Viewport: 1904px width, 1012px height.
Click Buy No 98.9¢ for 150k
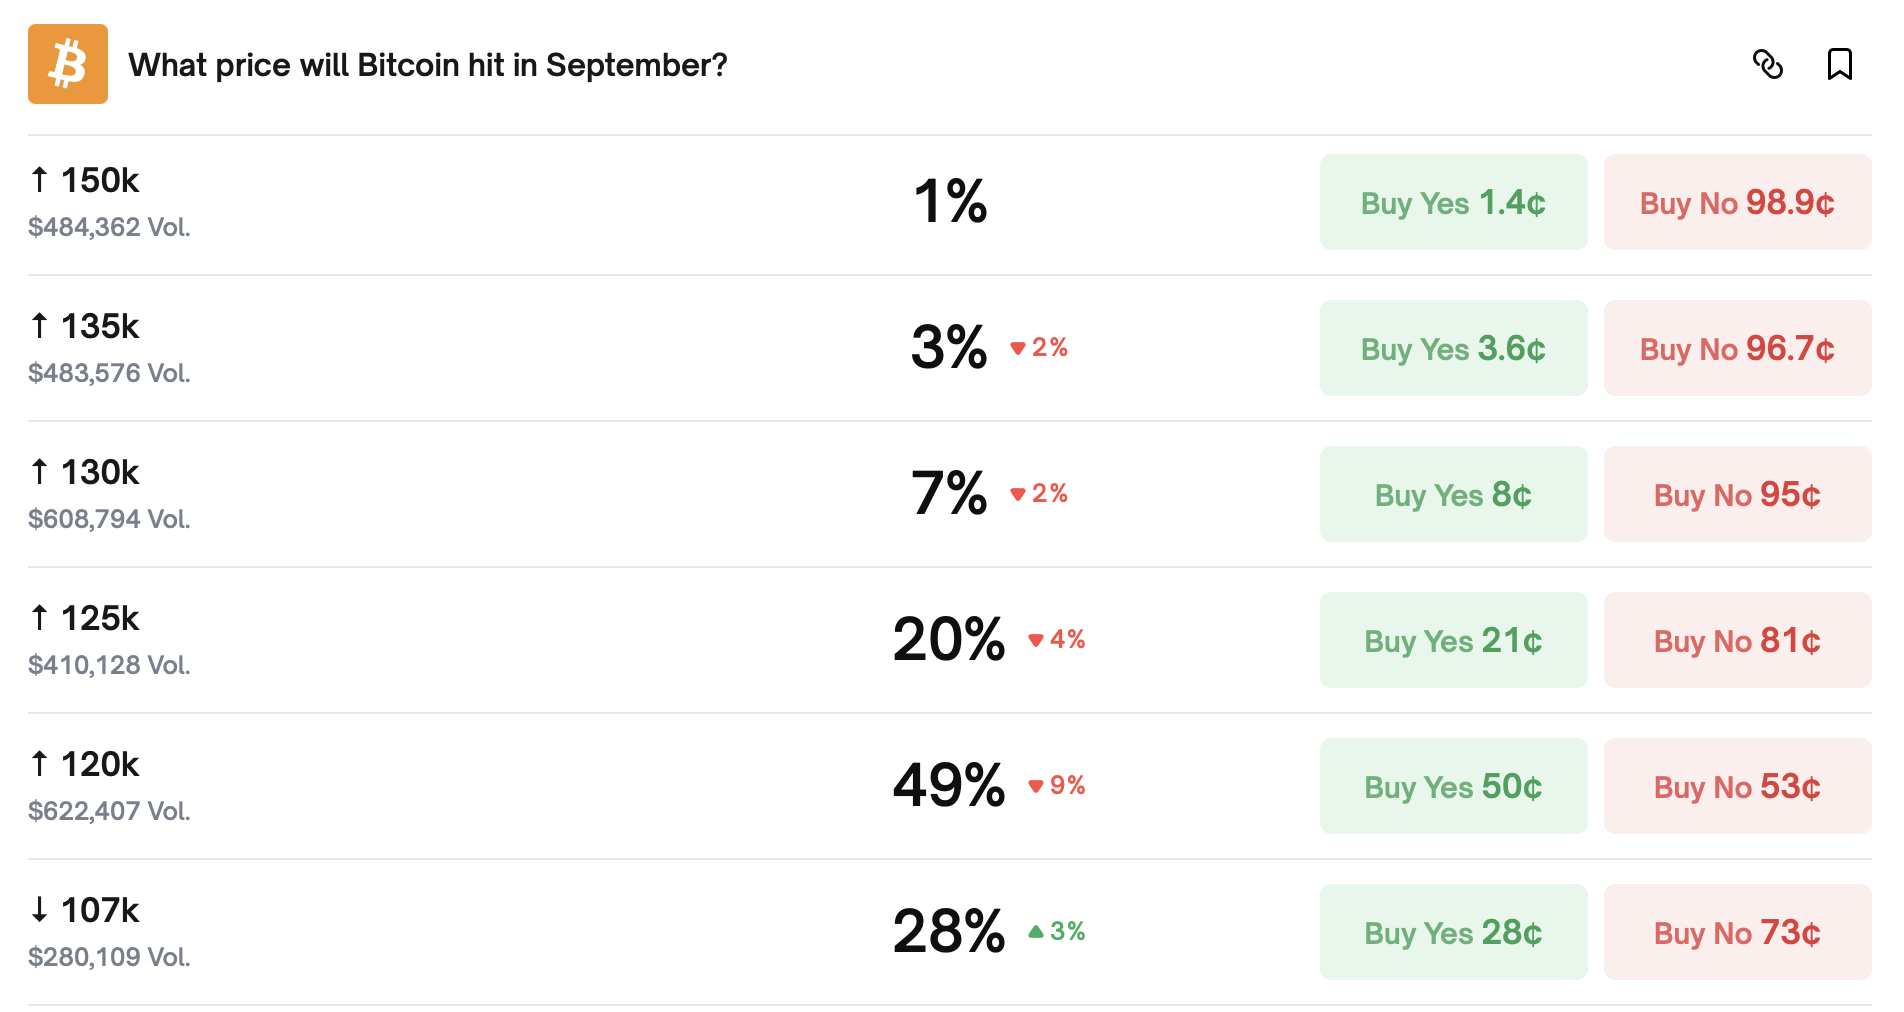(x=1736, y=203)
